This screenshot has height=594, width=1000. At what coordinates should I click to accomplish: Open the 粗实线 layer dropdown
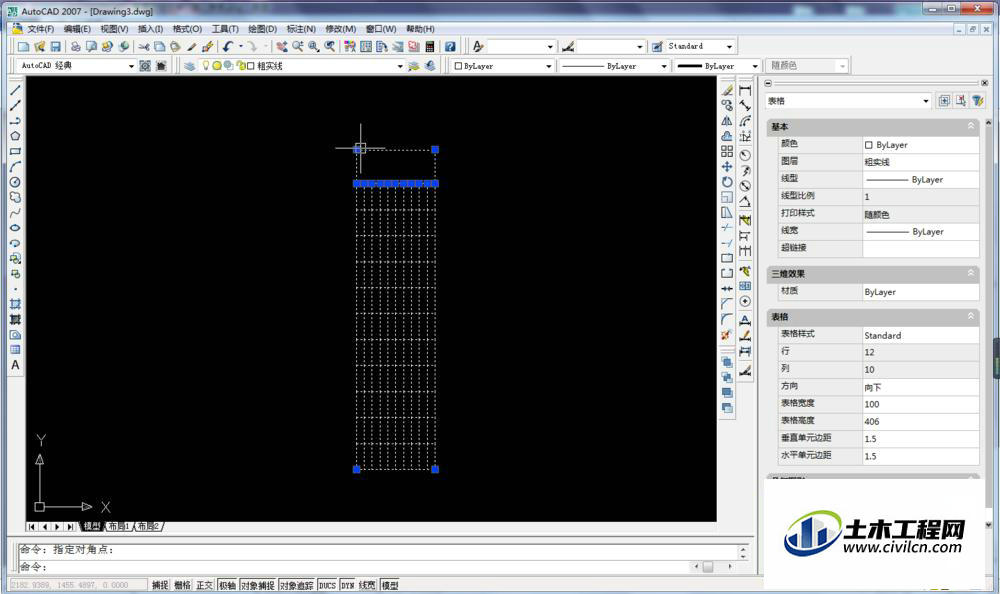point(400,66)
